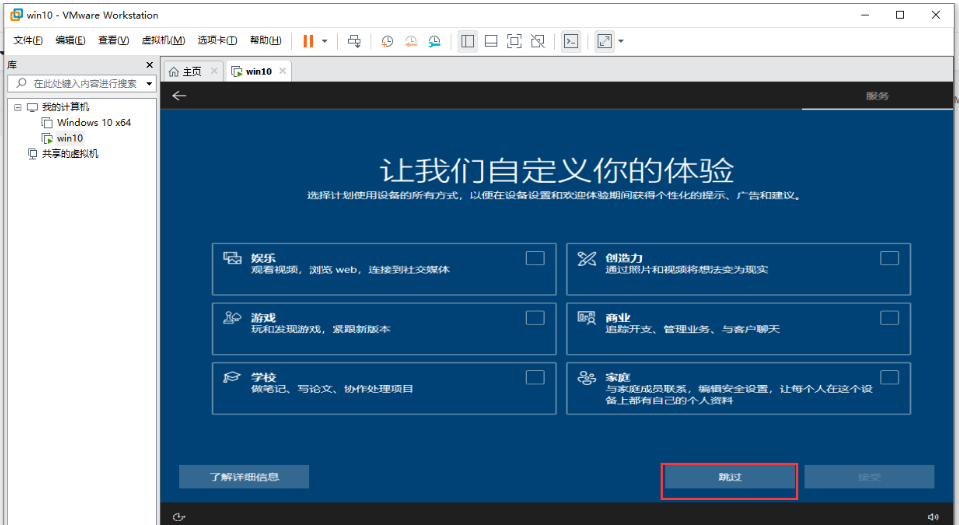The width and height of the screenshot is (959, 525).
Task: Open the 文件 menu
Action: tap(28, 40)
